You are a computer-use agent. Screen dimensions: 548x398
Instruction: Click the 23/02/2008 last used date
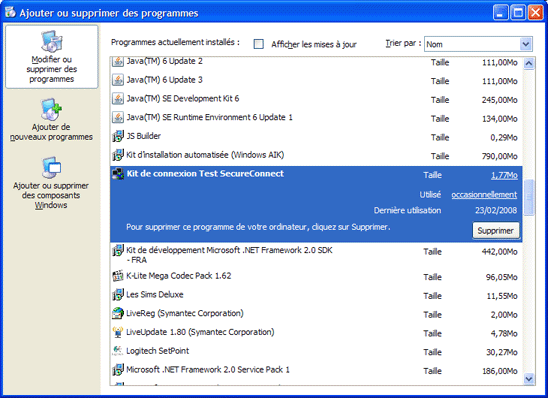(x=496, y=210)
